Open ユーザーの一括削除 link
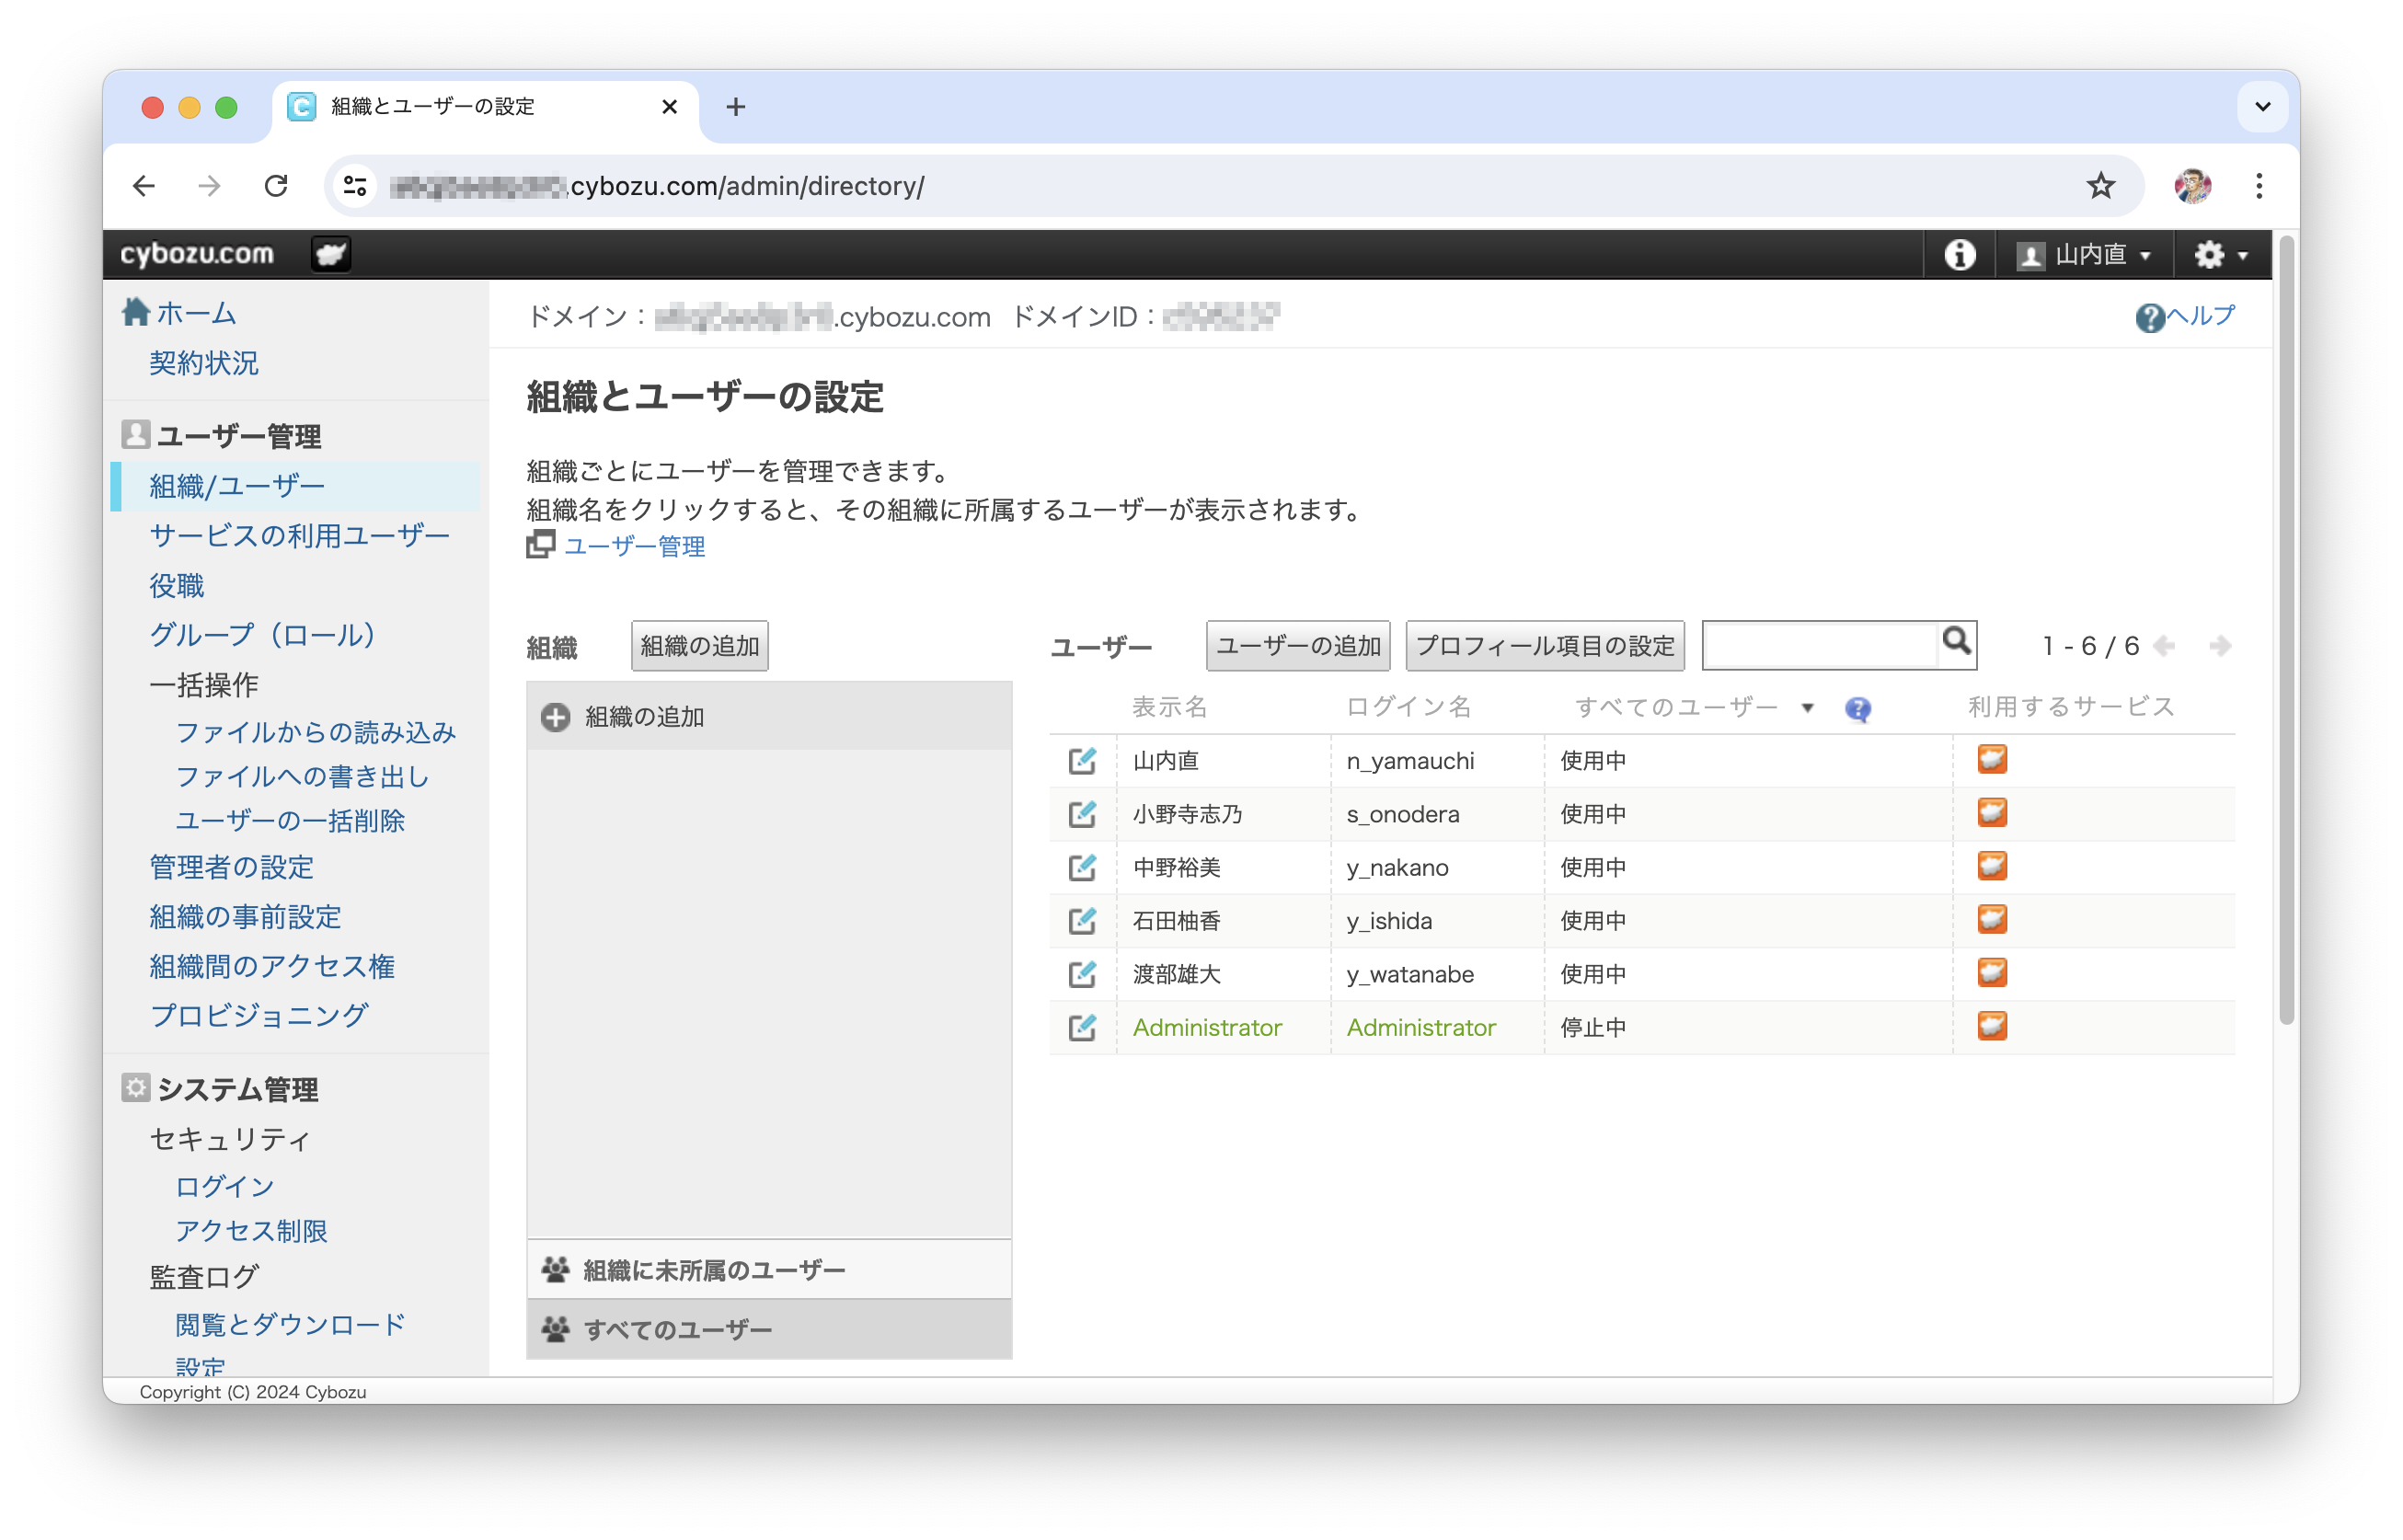 pyautogui.click(x=290, y=821)
